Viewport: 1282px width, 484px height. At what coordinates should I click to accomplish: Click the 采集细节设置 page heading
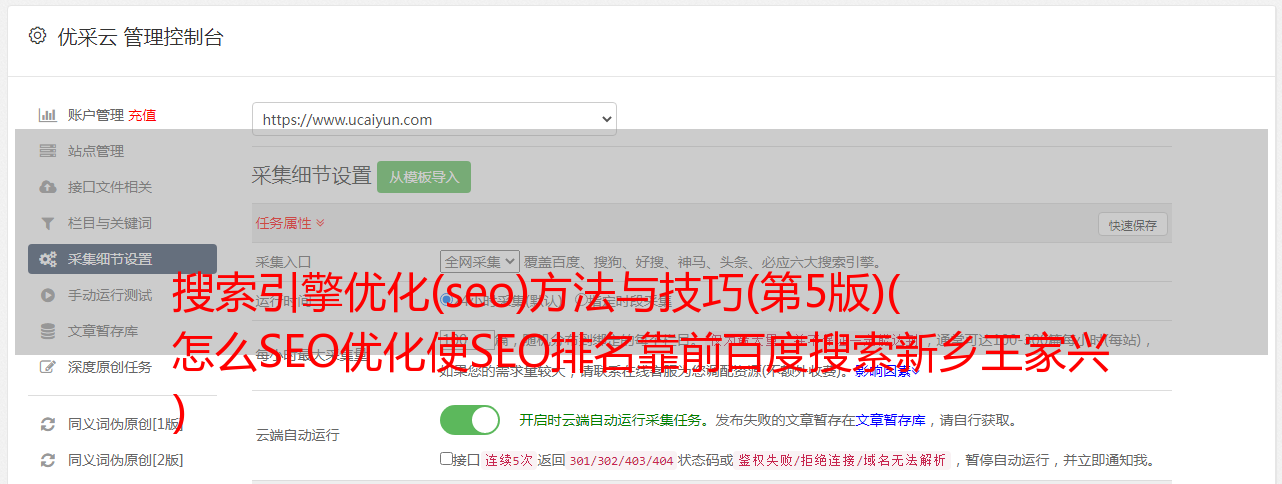[311, 175]
